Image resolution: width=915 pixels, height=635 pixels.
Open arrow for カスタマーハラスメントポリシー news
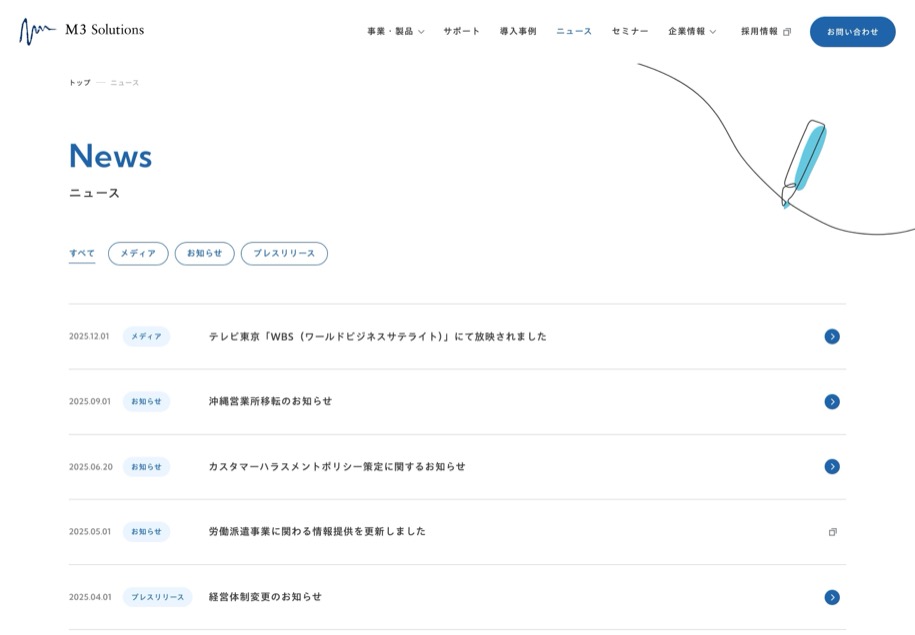(x=832, y=466)
